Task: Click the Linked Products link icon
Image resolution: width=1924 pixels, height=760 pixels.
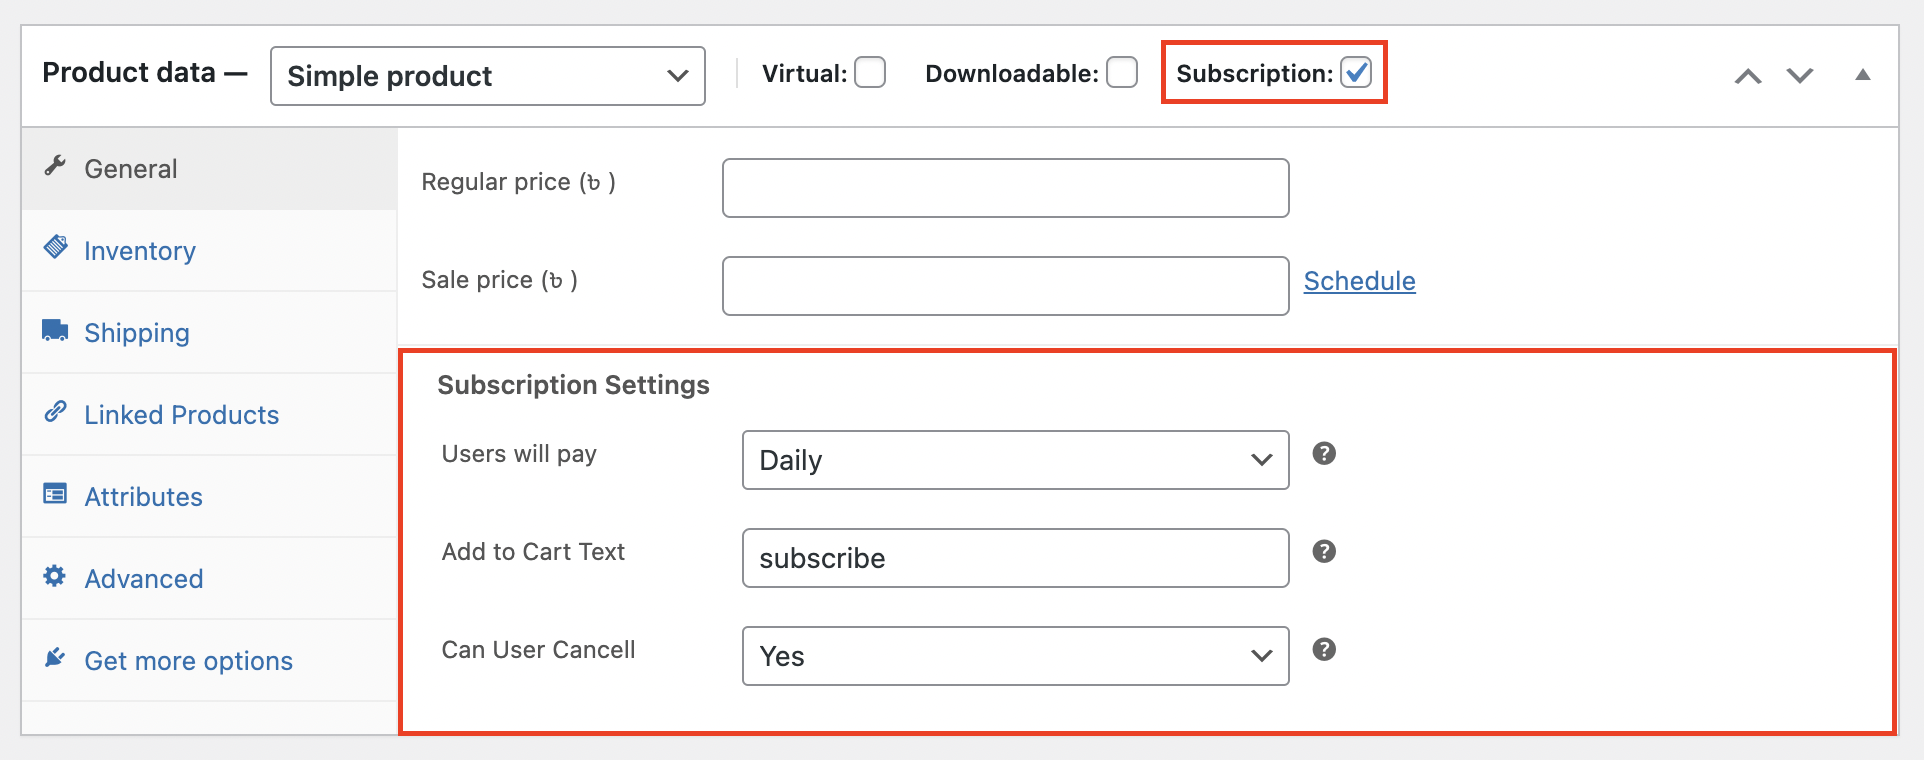Action: [x=55, y=412]
